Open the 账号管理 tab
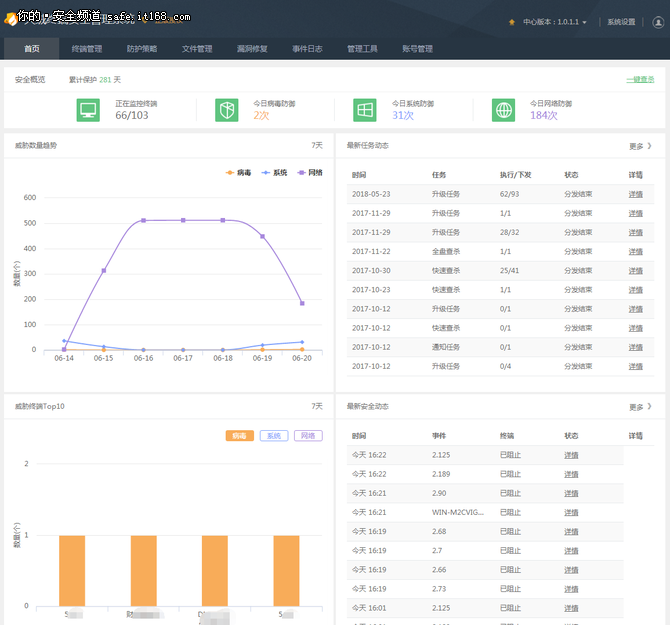 (417, 49)
